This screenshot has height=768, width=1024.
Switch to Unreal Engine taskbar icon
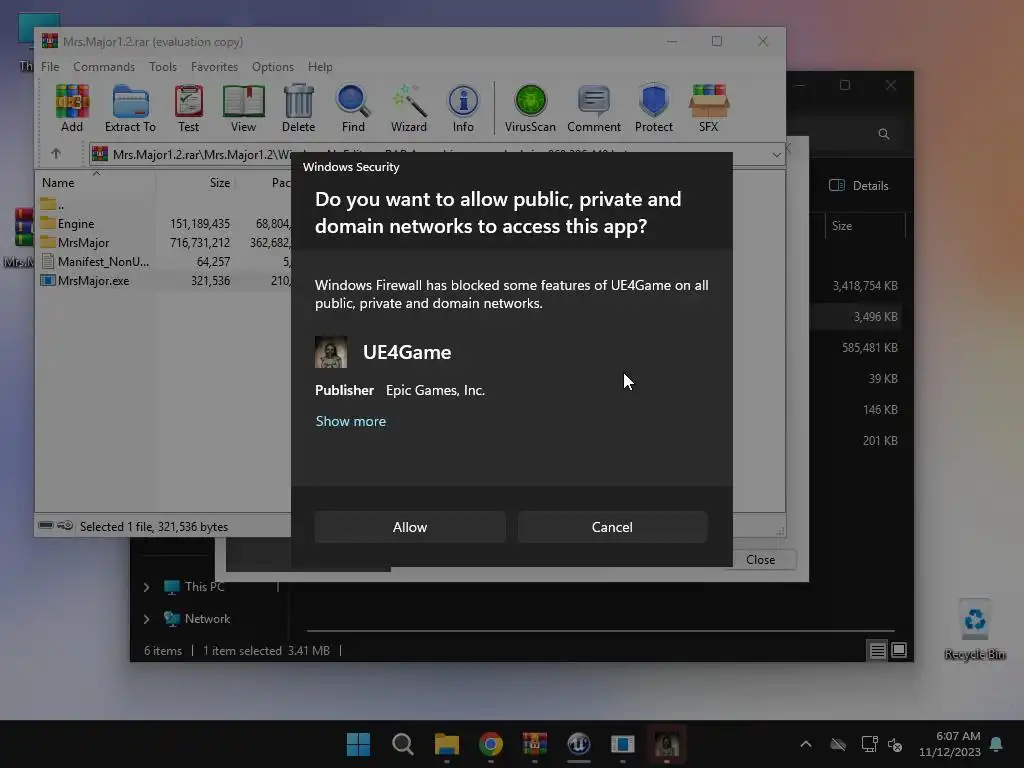coord(579,744)
